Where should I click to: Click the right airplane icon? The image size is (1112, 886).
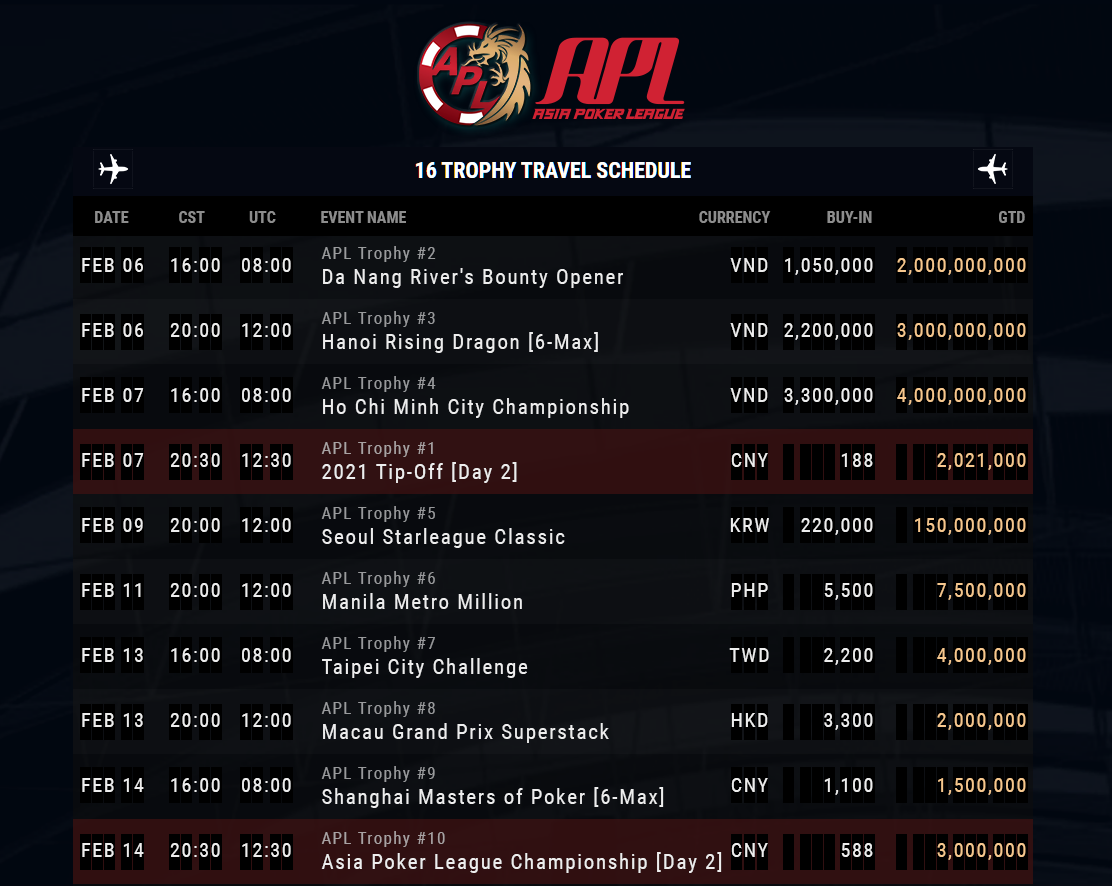pyautogui.click(x=992, y=170)
